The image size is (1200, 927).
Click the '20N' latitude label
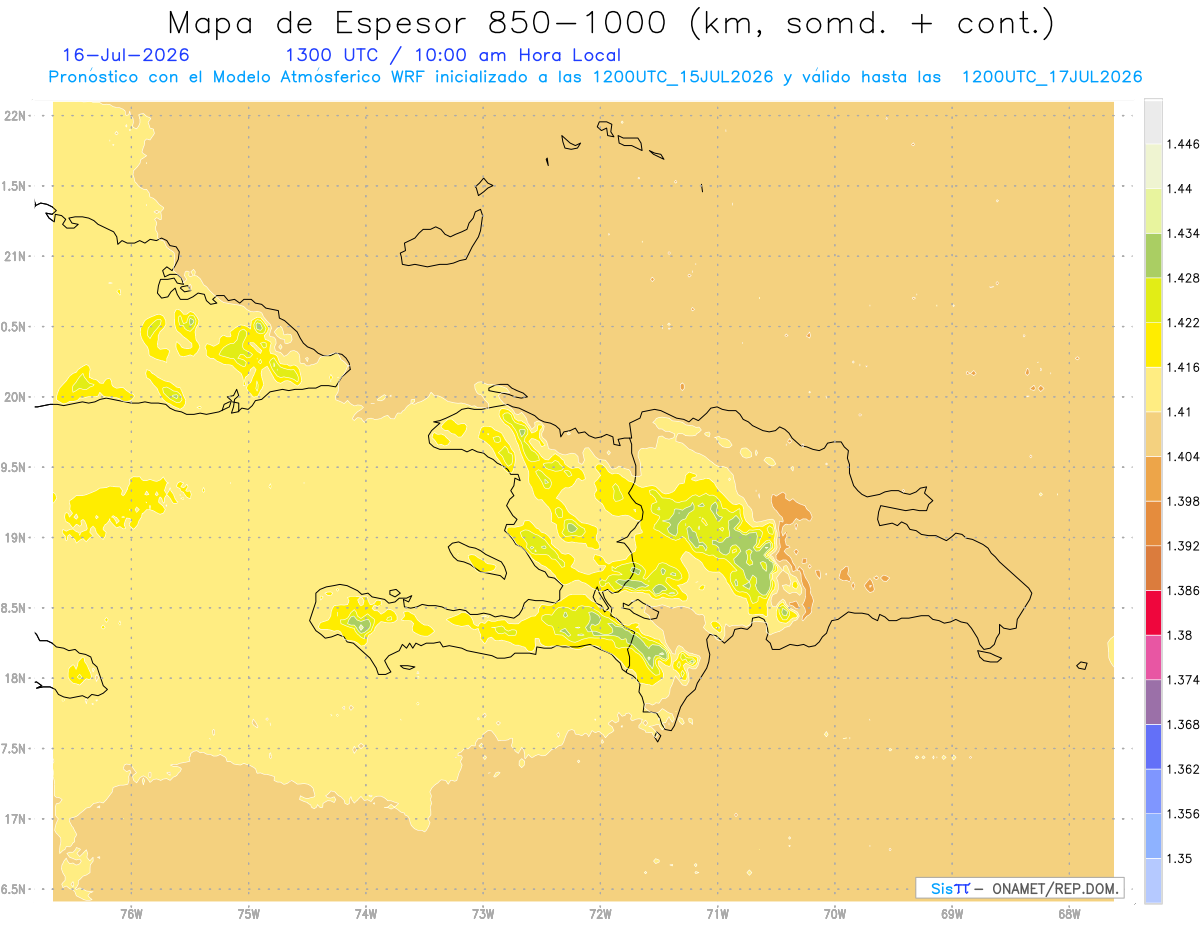[16, 397]
